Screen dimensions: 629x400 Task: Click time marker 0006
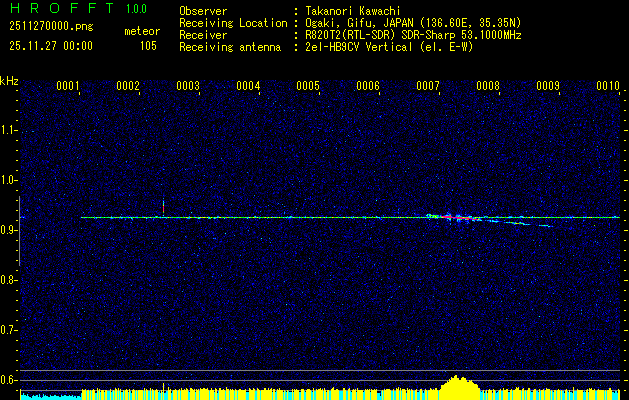click(368, 86)
